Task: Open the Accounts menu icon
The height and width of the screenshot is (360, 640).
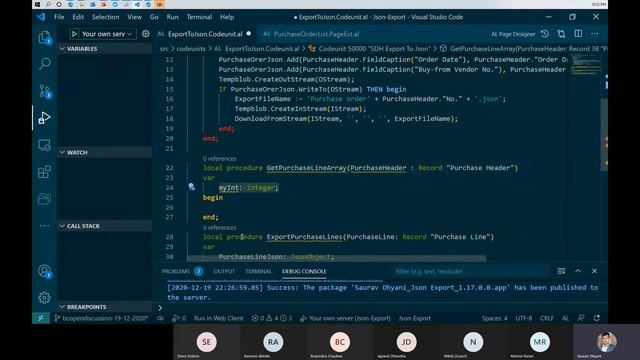Action: (x=44, y=271)
